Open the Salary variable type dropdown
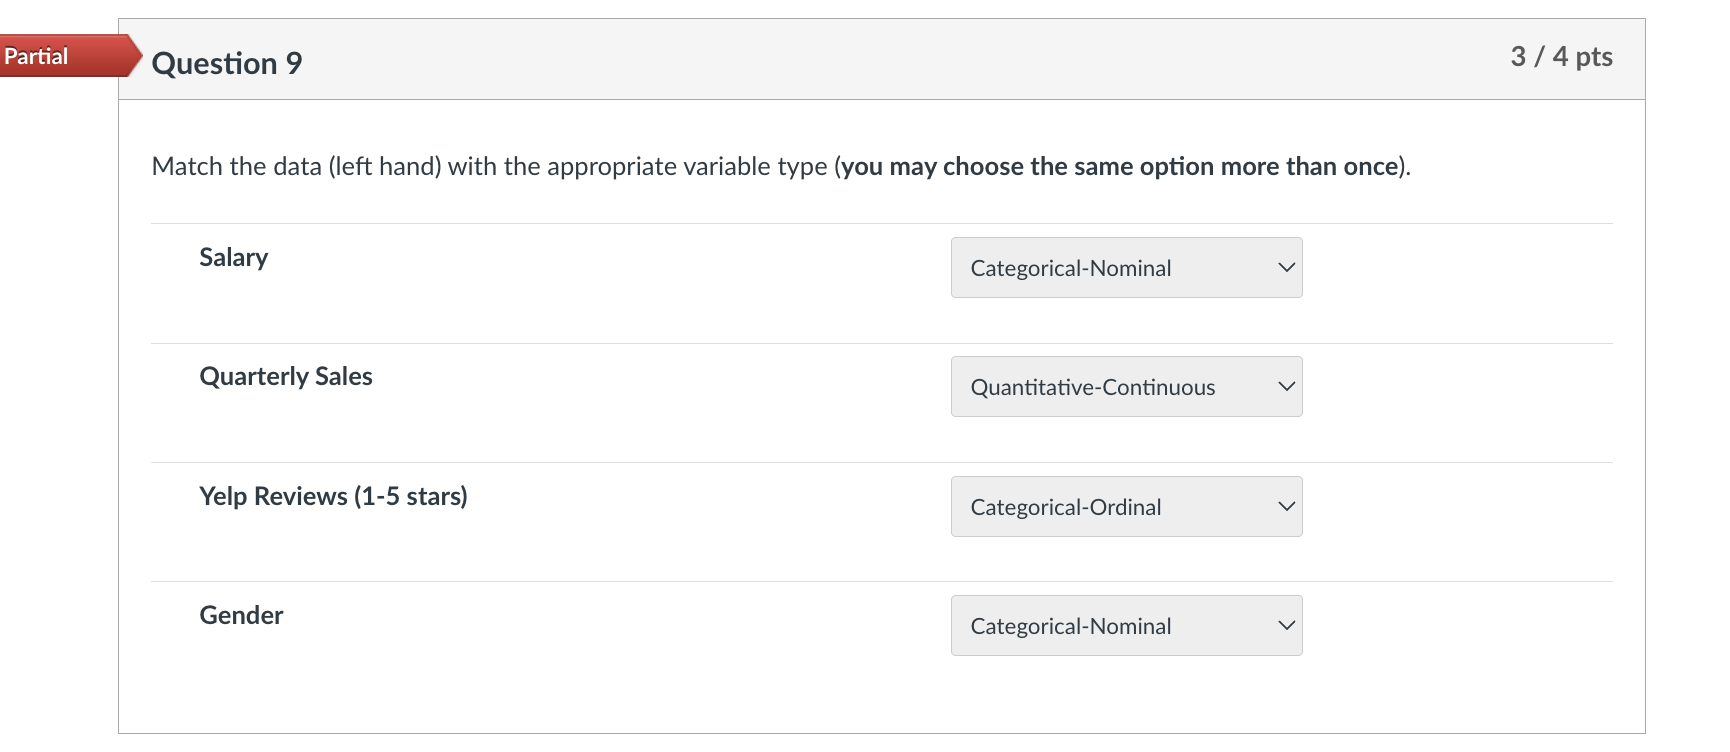Viewport: 1730px width, 752px height. click(x=1125, y=268)
